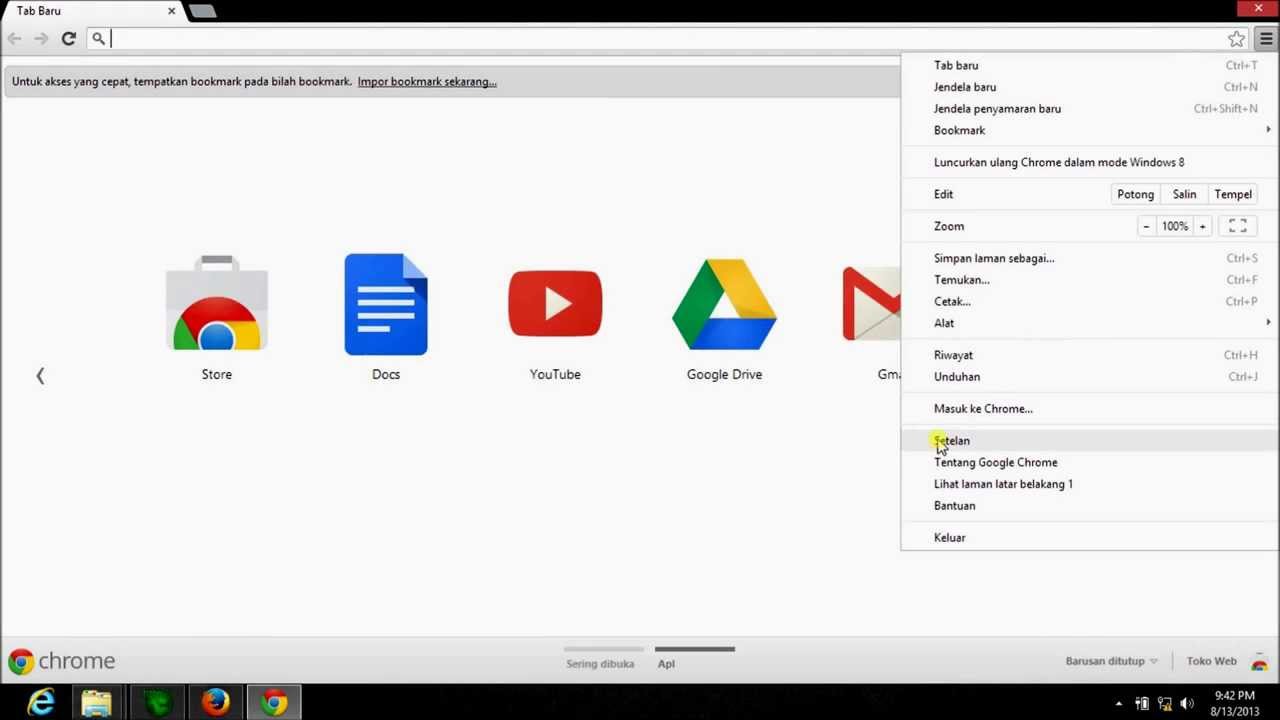Select Simpan laman sebagai menu item

pos(1089,258)
